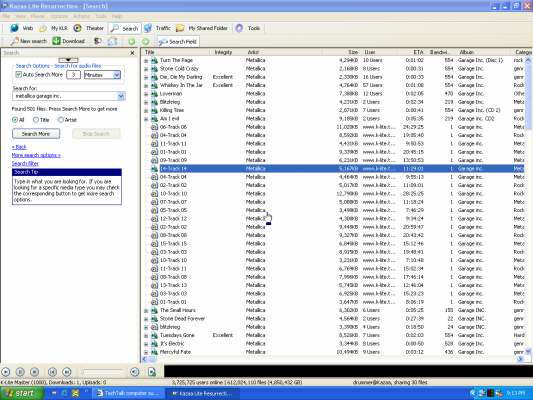The height and width of the screenshot is (400, 533).
Task: Select the Title radio button
Action: tap(36, 120)
